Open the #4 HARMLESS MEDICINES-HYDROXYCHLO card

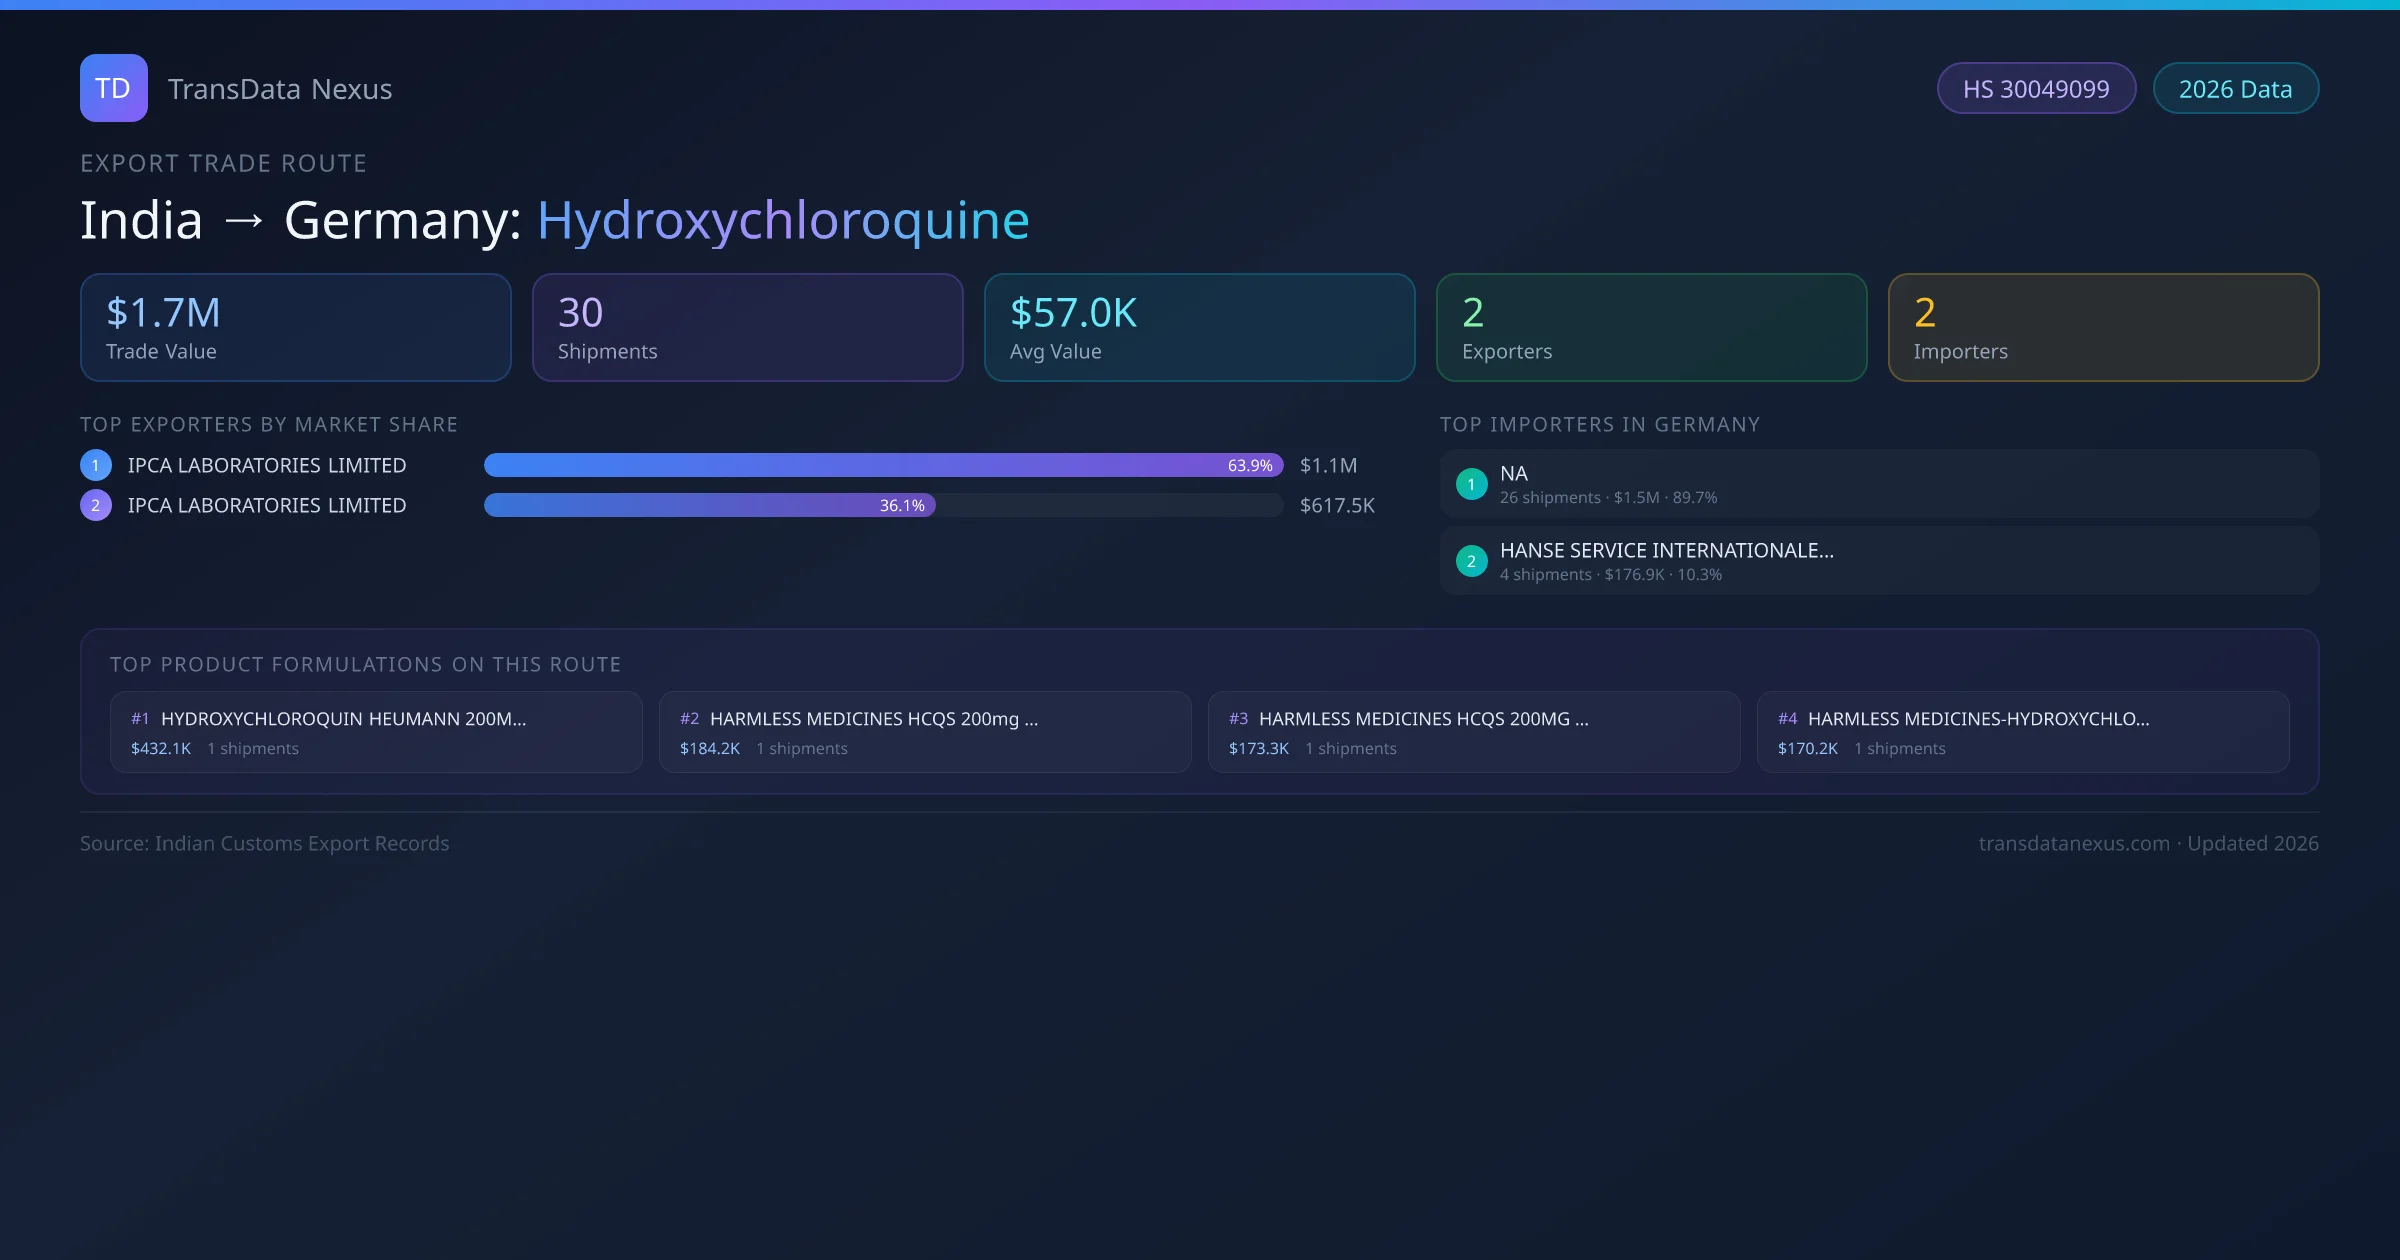click(x=2022, y=732)
